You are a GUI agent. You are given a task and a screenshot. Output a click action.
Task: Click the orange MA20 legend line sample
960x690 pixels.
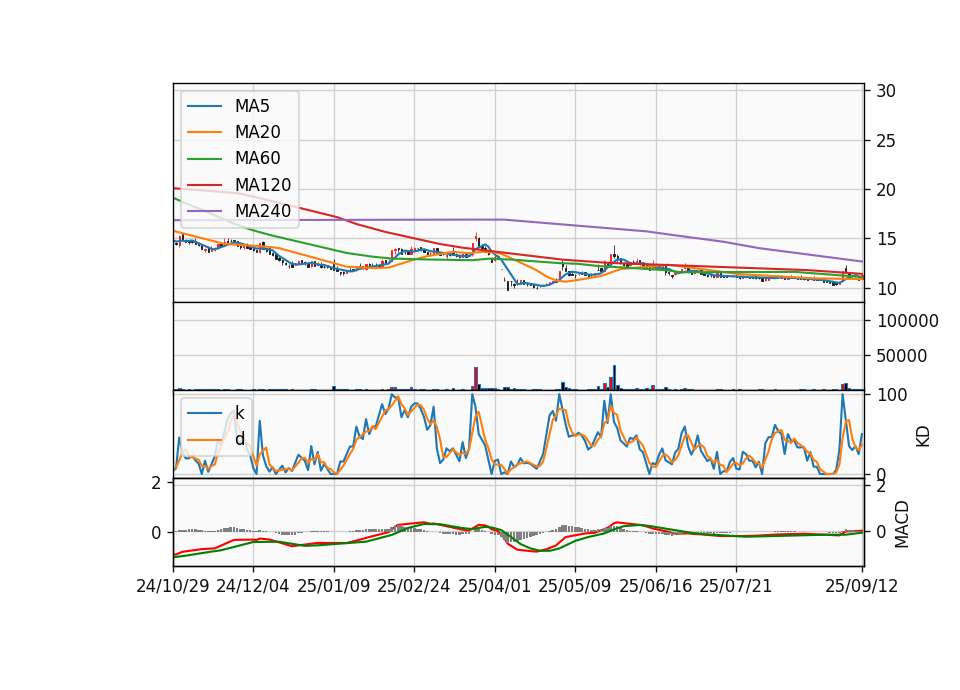[x=204, y=132]
